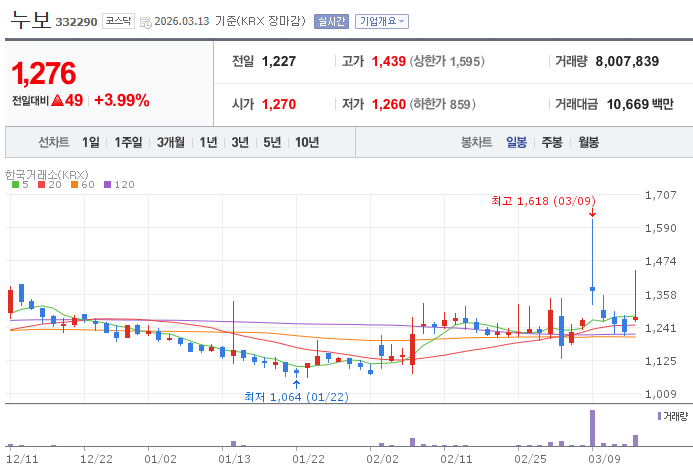
Task: Click the stock name 누보
Action: tap(31, 20)
